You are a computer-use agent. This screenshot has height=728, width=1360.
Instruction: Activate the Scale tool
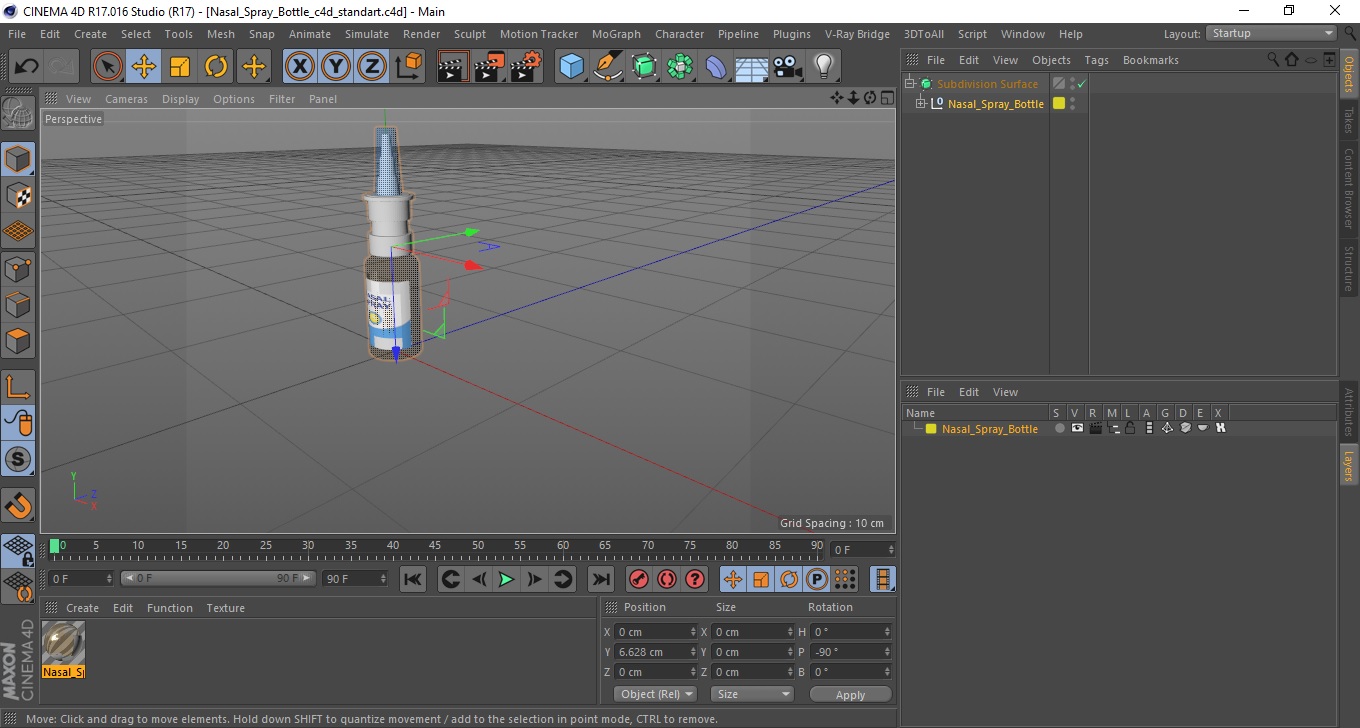click(x=180, y=67)
